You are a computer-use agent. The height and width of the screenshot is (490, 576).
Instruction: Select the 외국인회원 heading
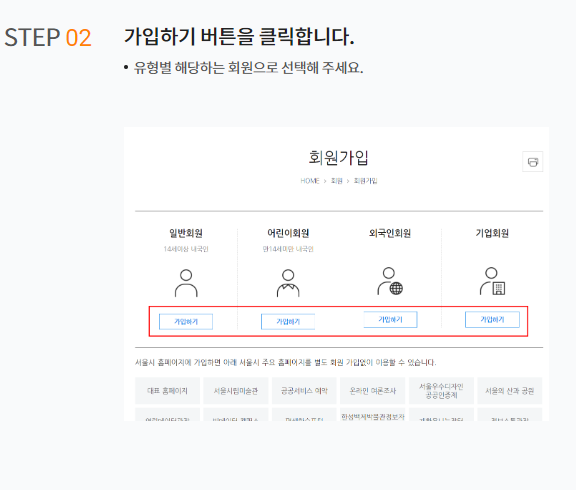click(x=390, y=233)
